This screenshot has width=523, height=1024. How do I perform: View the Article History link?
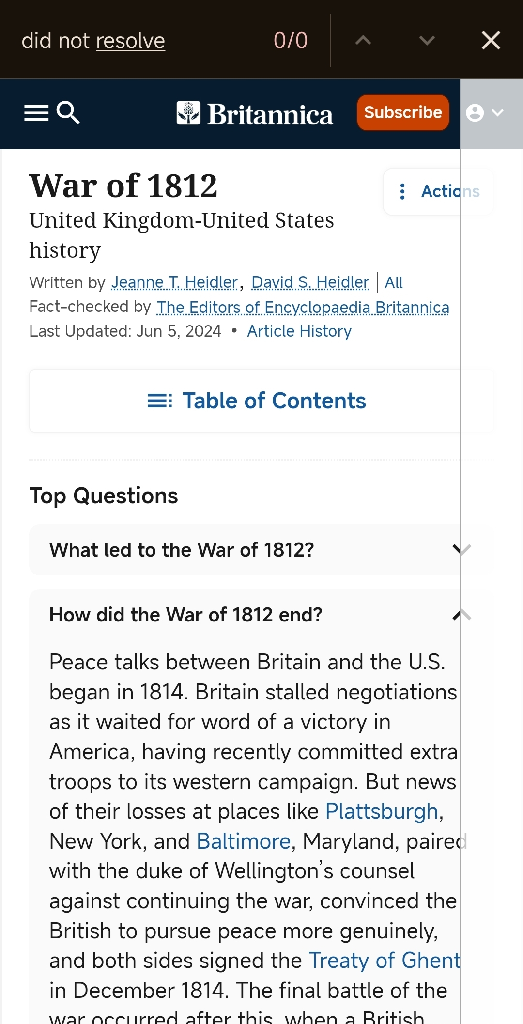[x=299, y=331]
